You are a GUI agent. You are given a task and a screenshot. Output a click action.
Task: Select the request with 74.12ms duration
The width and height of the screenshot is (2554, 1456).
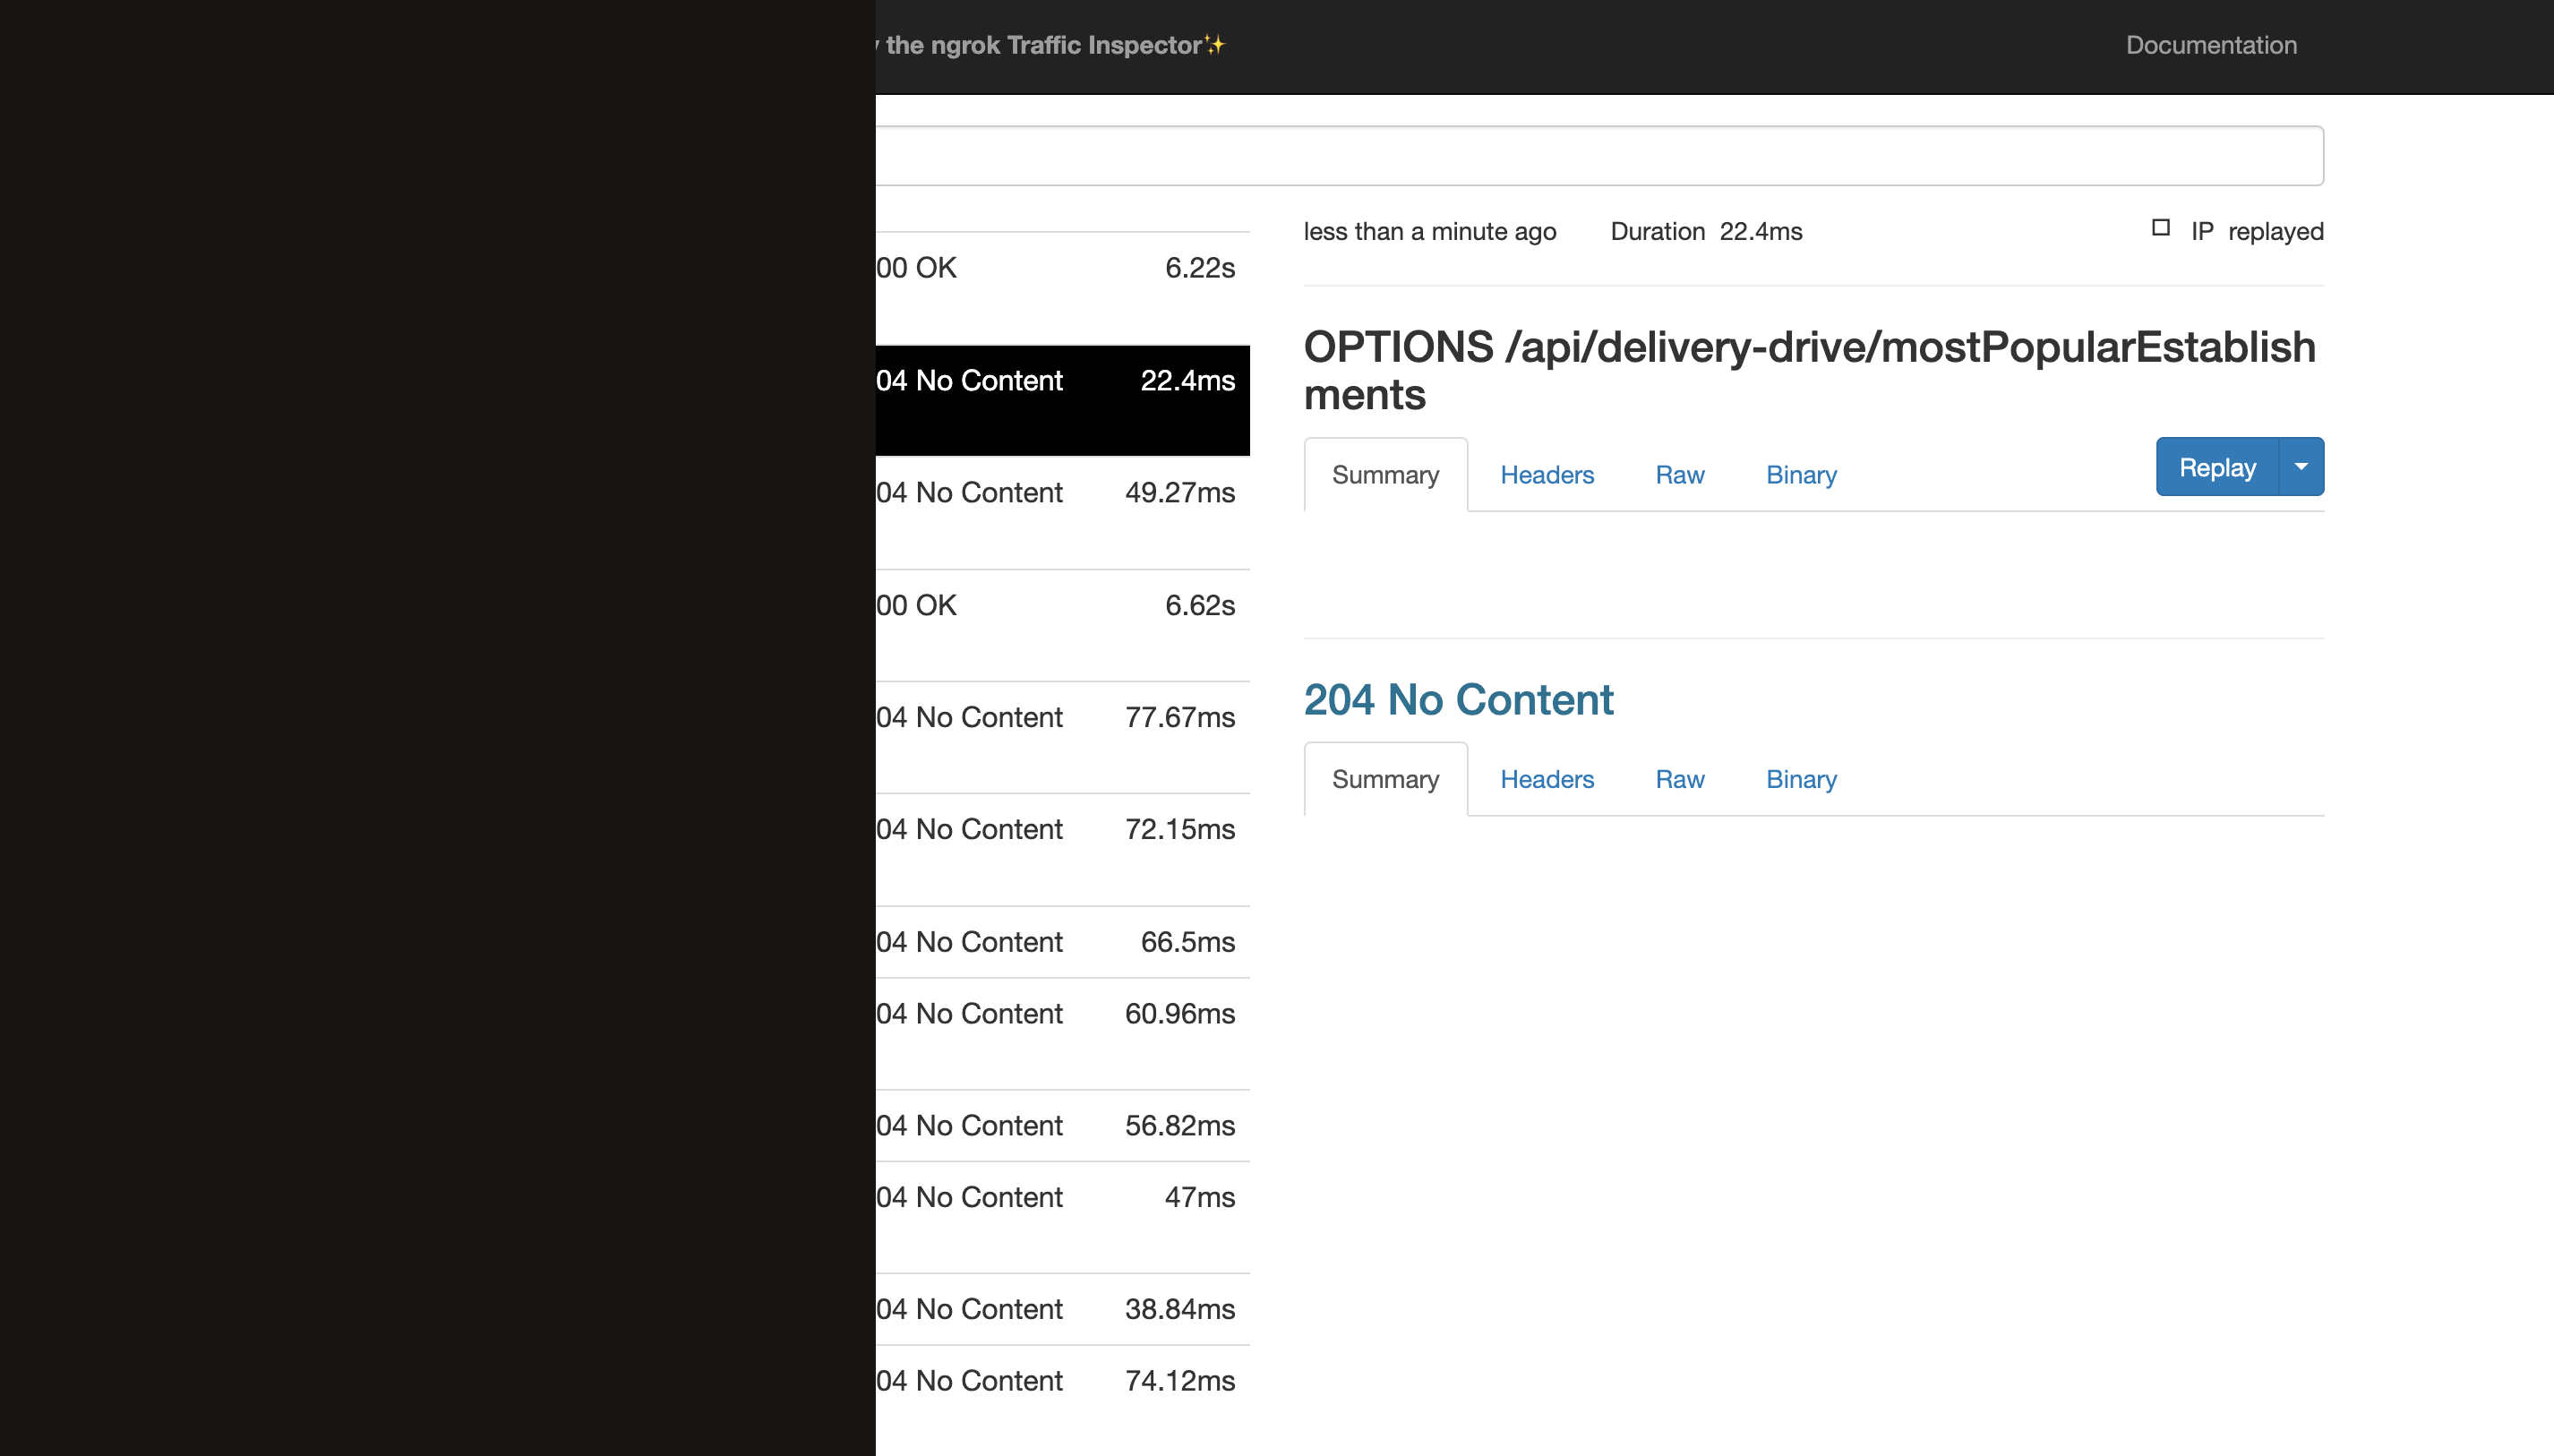point(1060,1381)
